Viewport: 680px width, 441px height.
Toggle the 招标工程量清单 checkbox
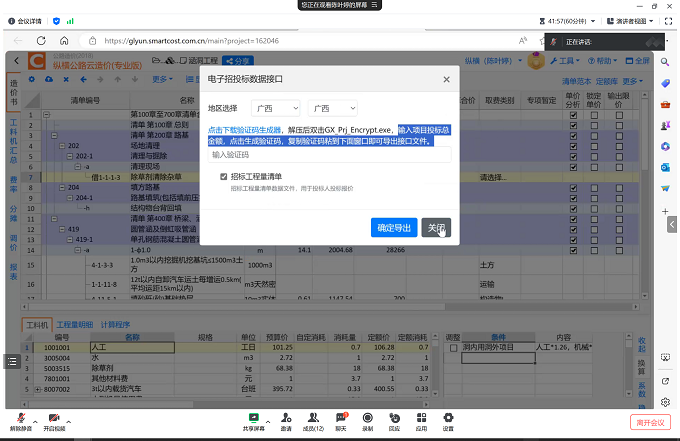coord(223,176)
